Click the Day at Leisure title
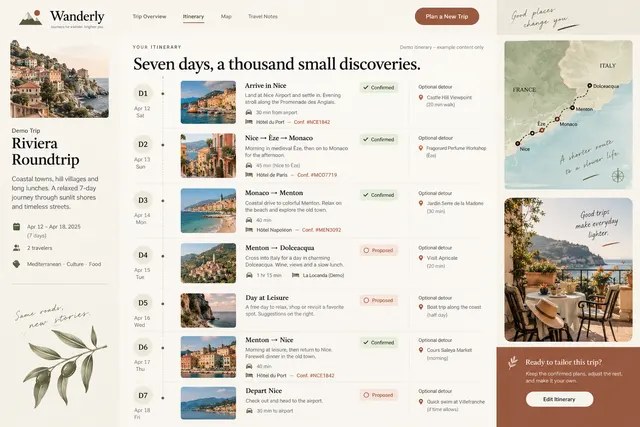 tap(267, 298)
